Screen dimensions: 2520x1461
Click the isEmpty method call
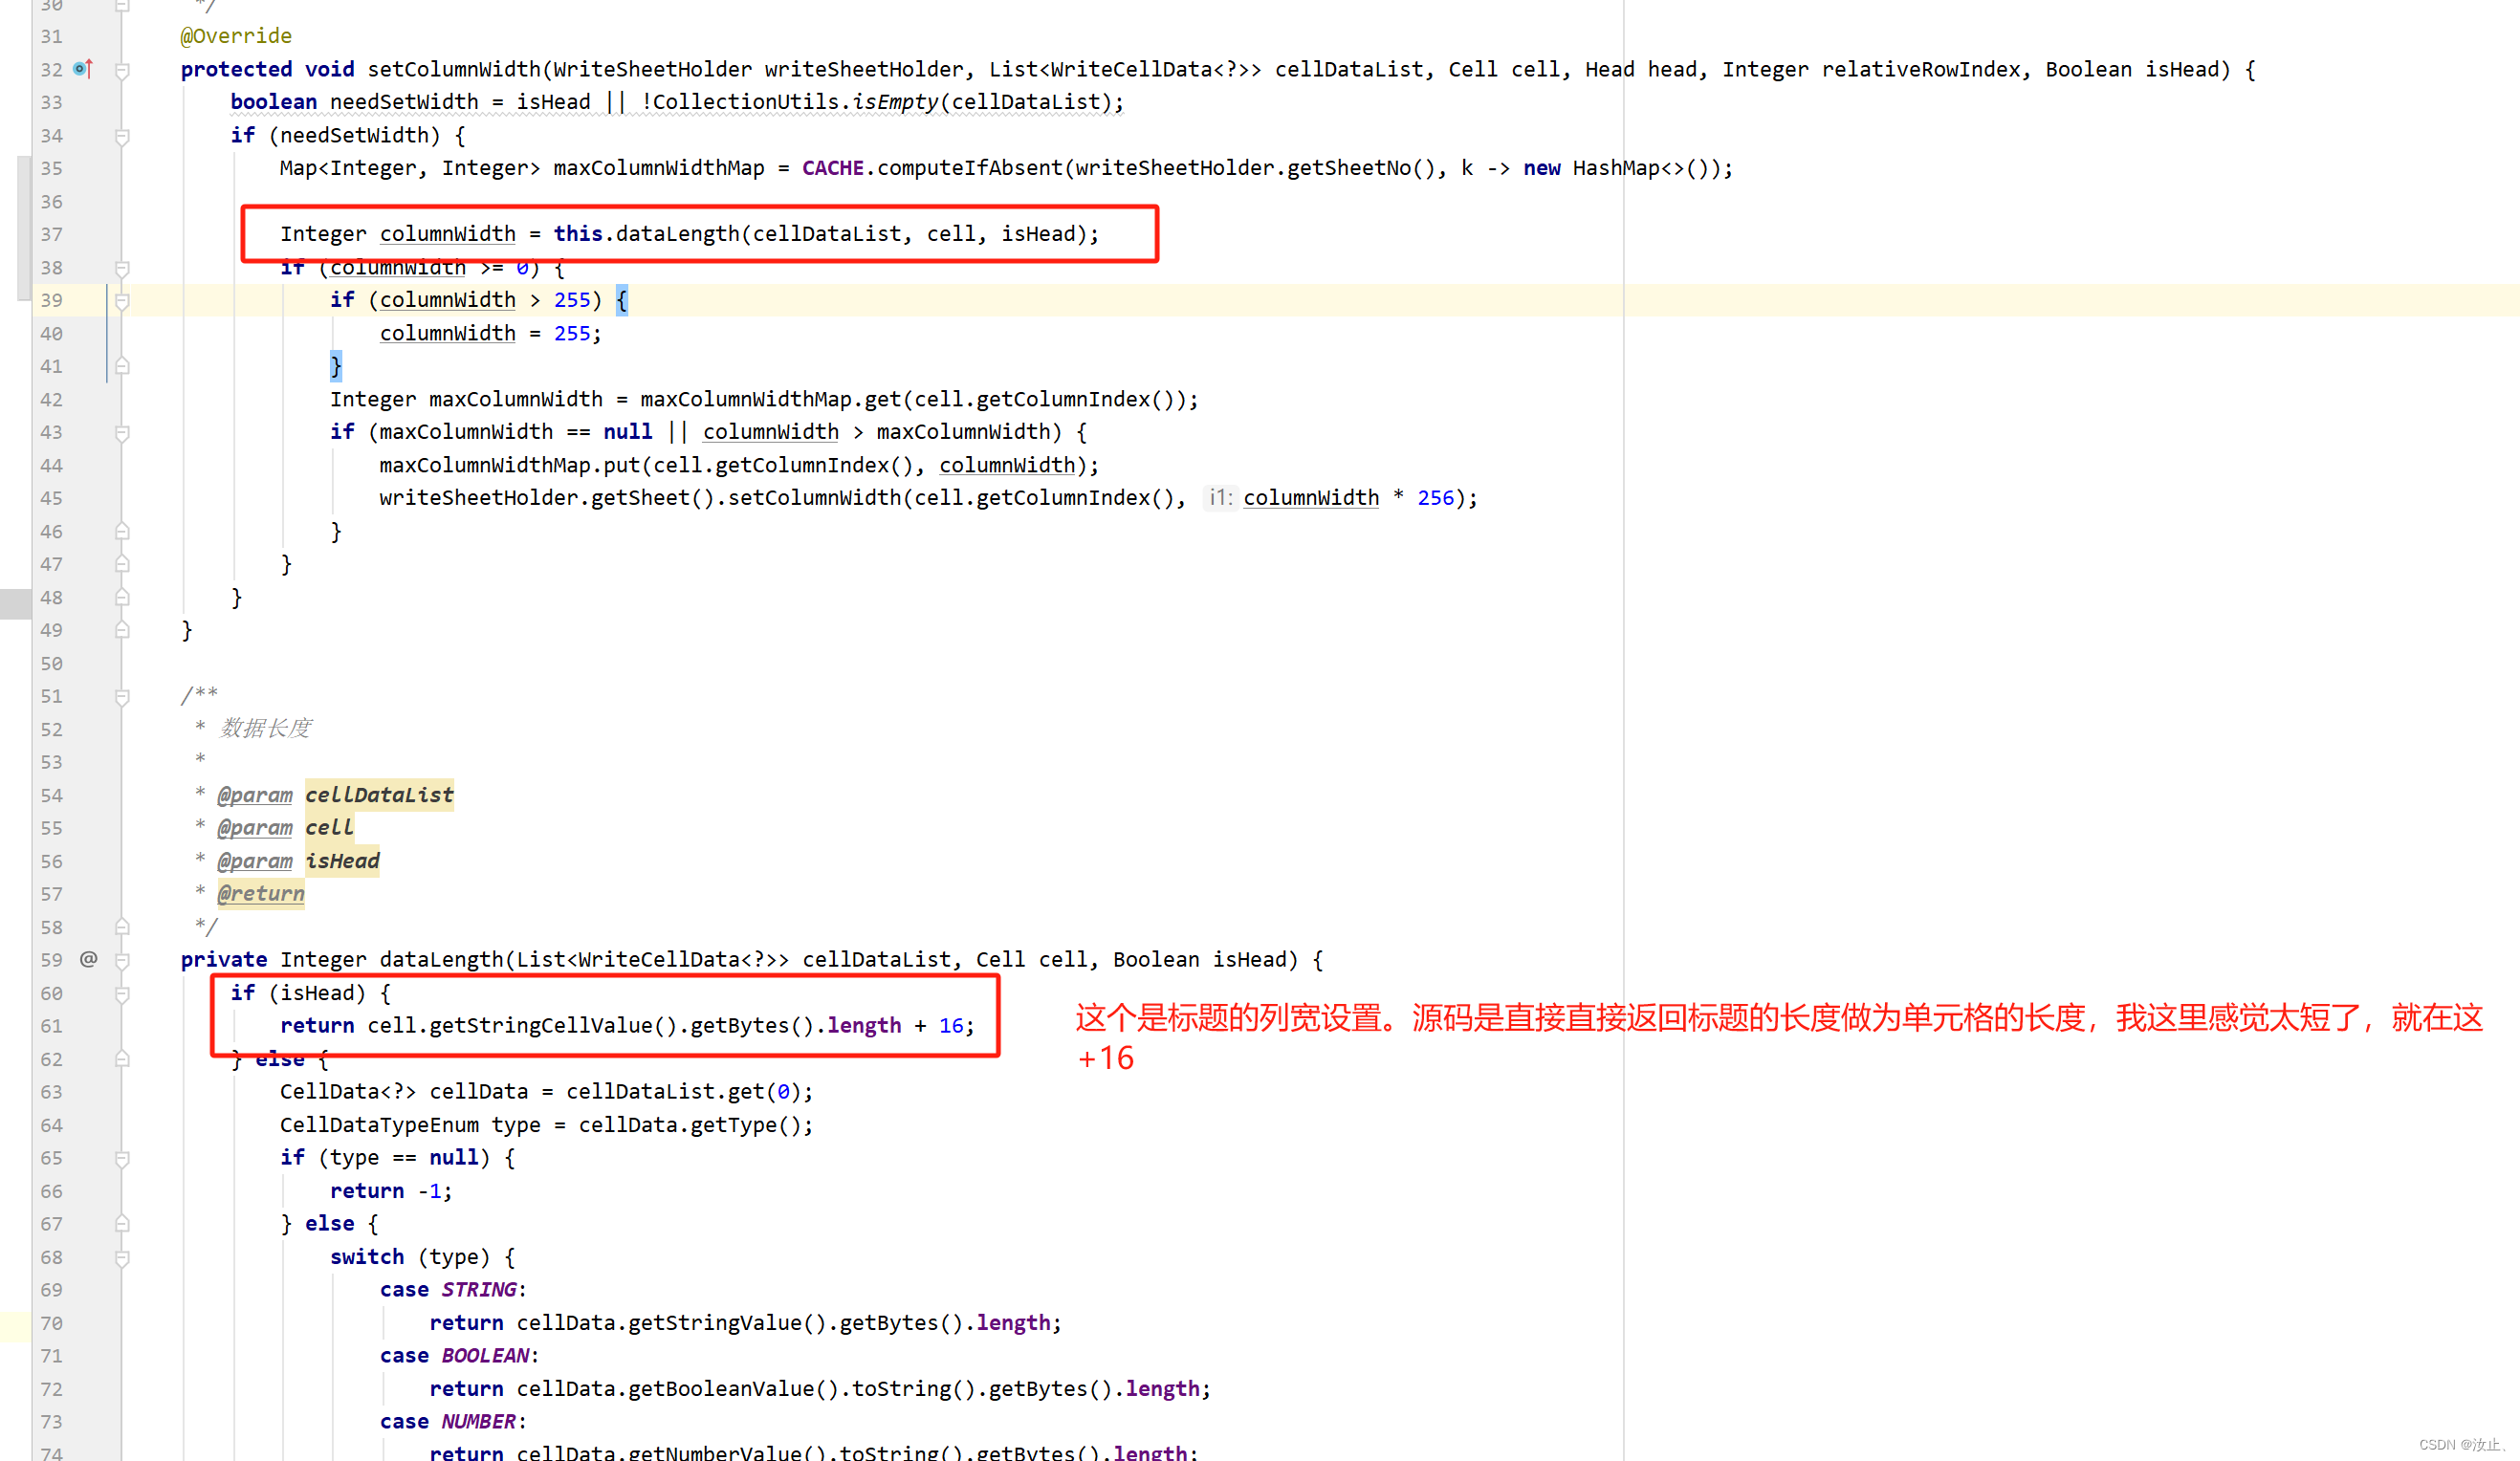click(x=894, y=102)
